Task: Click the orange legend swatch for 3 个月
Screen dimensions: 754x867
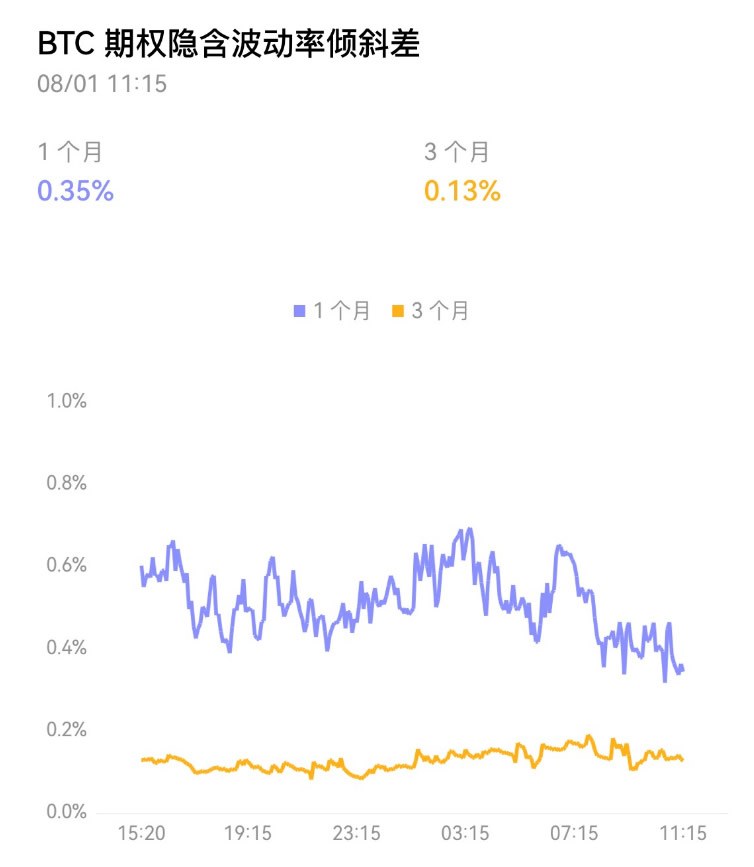Action: 397,312
